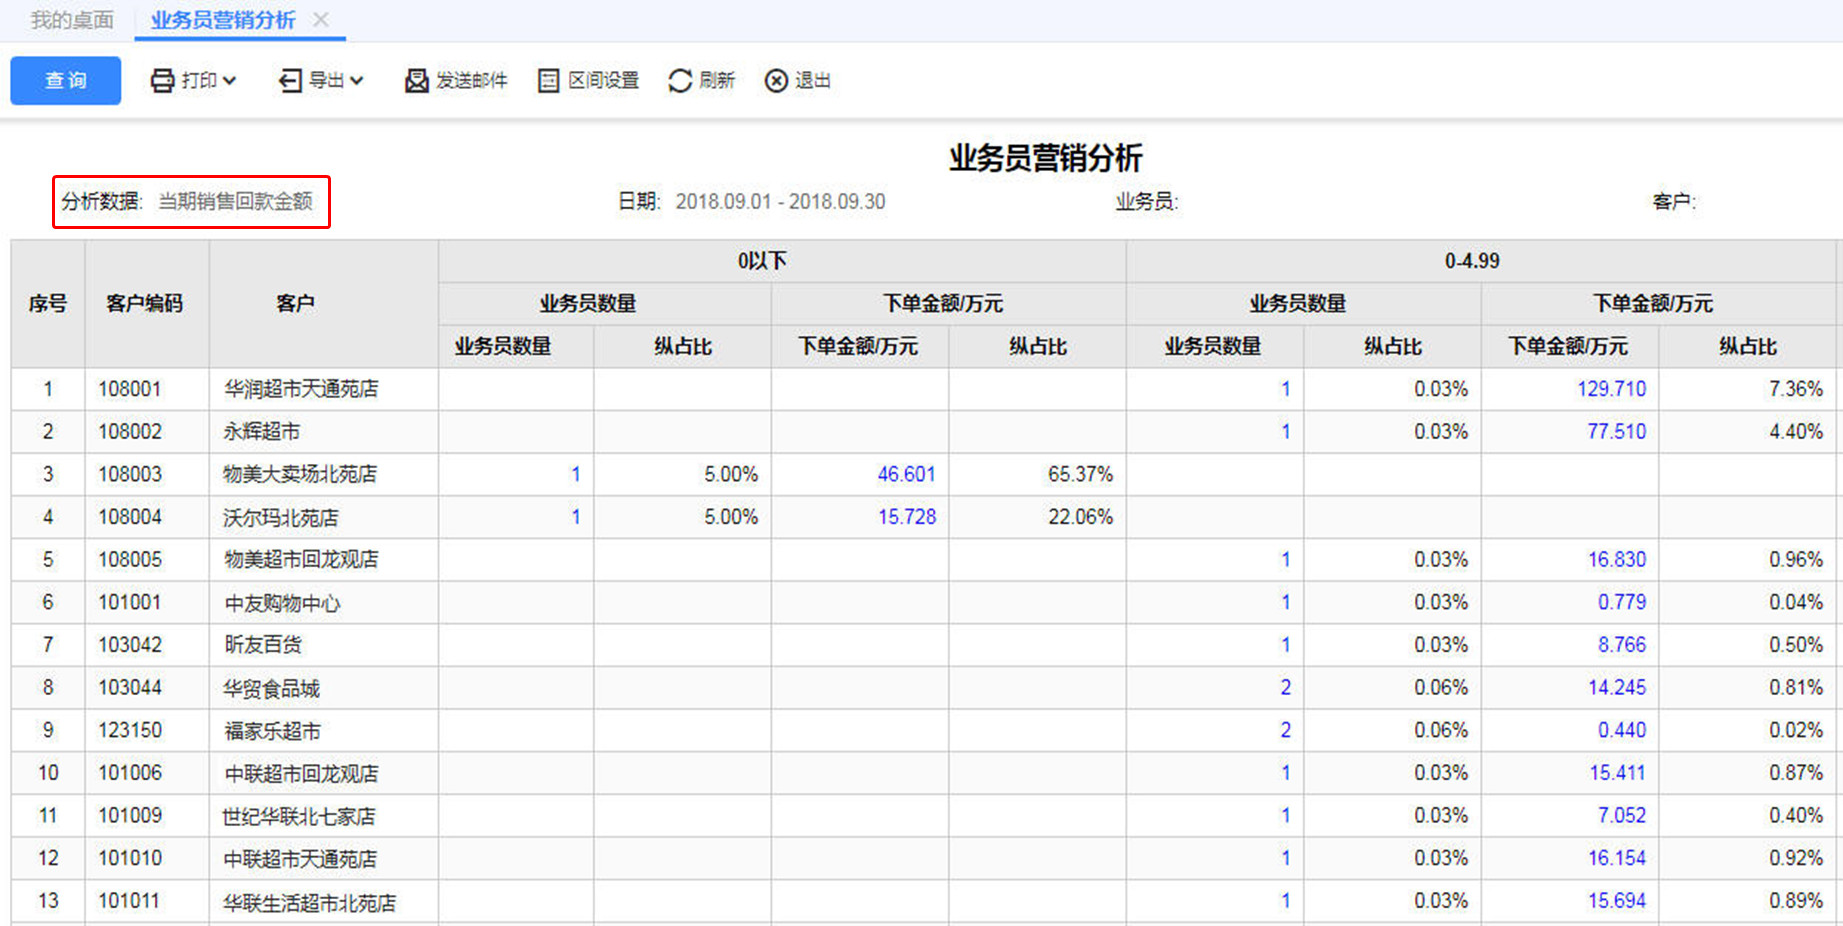Close the 业务员营销分析 tab

coord(321,20)
